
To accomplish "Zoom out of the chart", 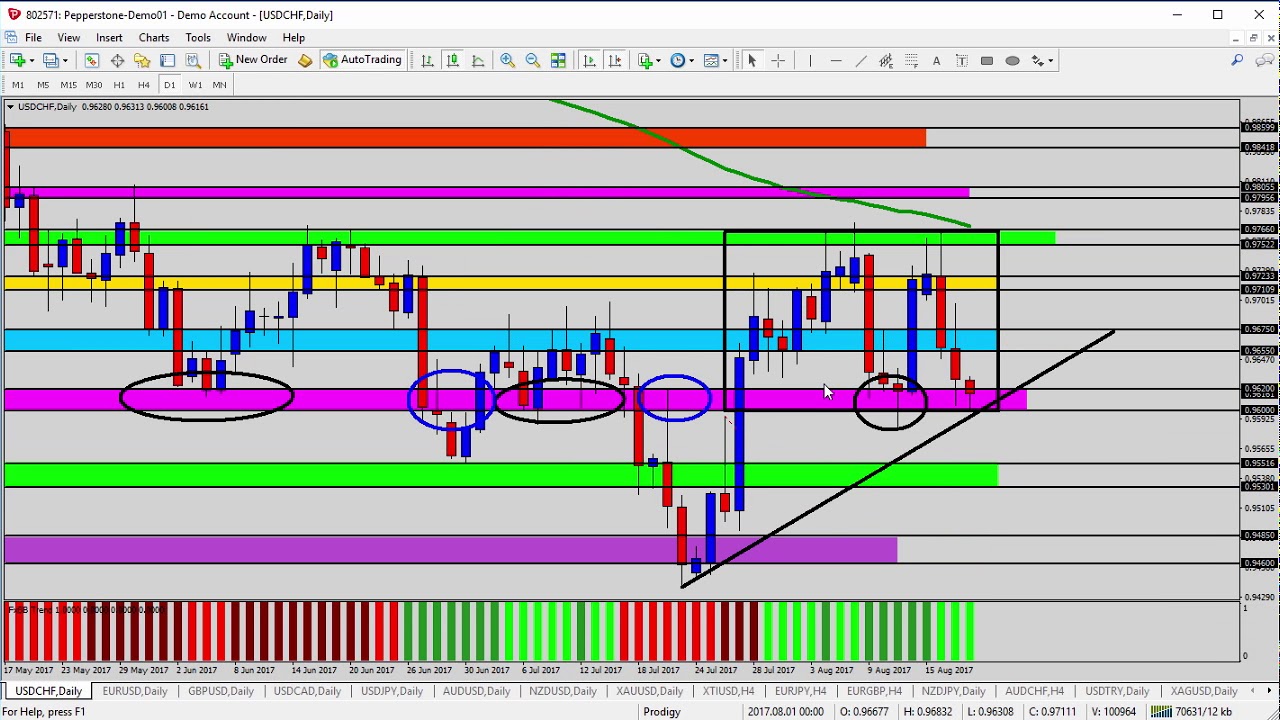I will [x=533, y=60].
